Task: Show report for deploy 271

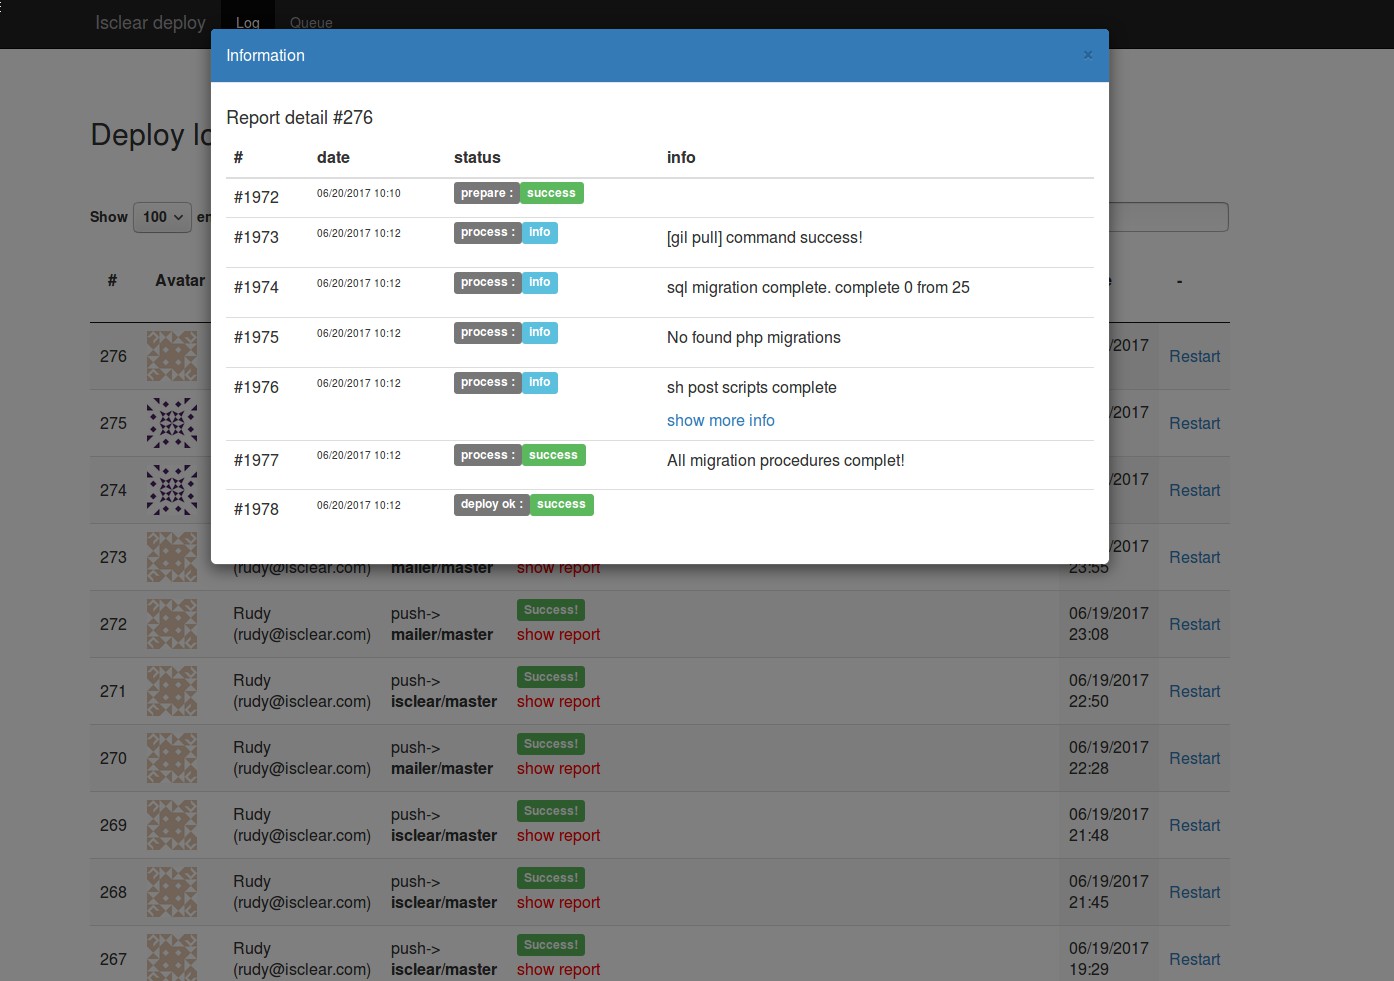Action: [558, 702]
